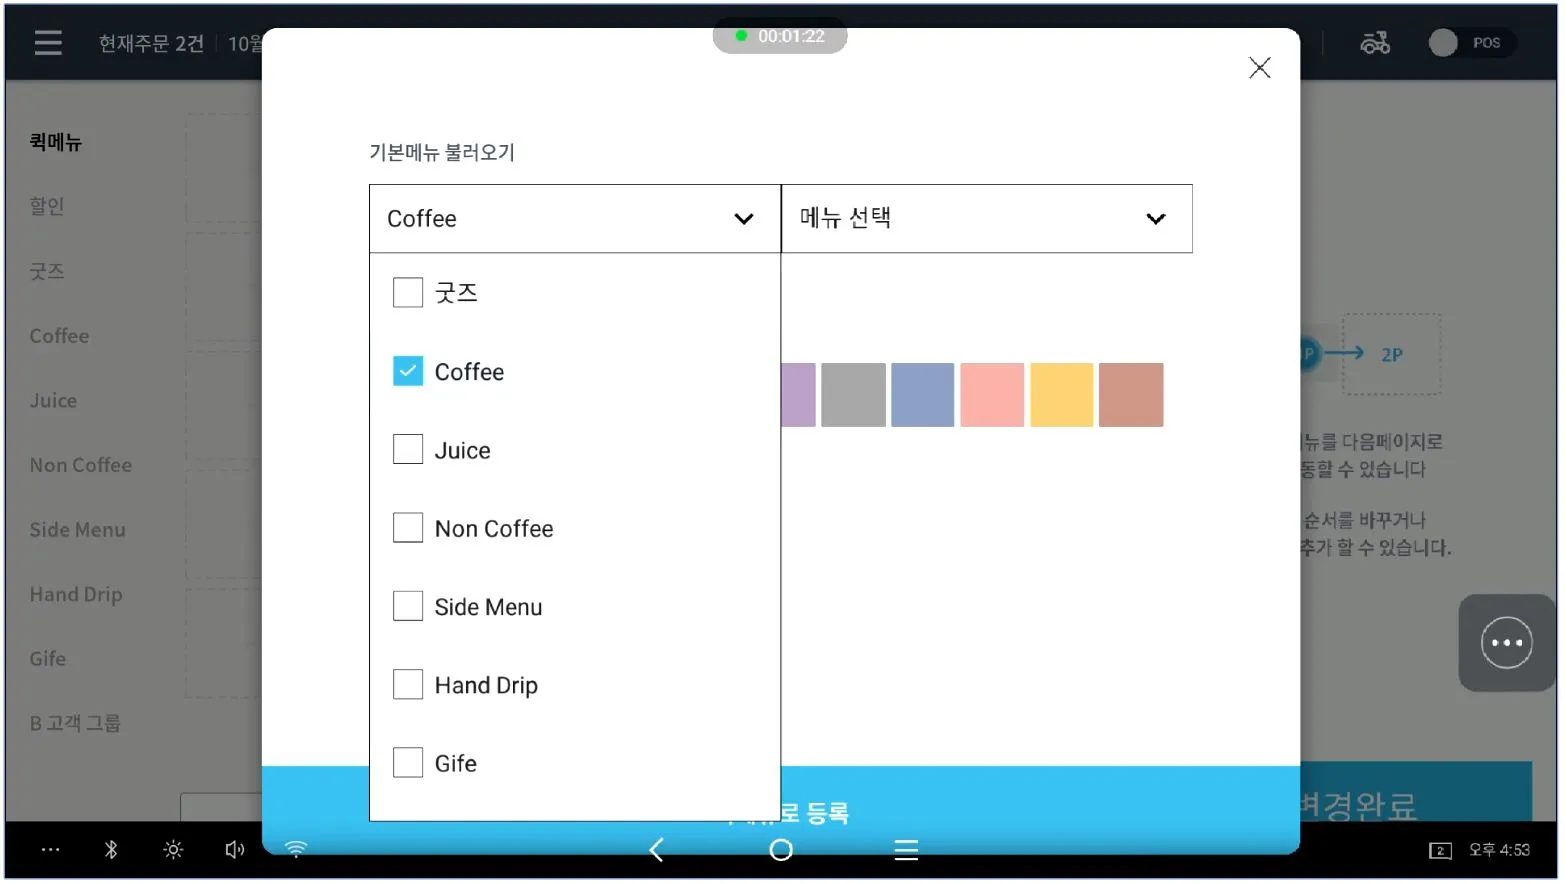Viewport: 1565px width, 884px height.
Task: Select 할인 in the left sidebar
Action: [47, 206]
